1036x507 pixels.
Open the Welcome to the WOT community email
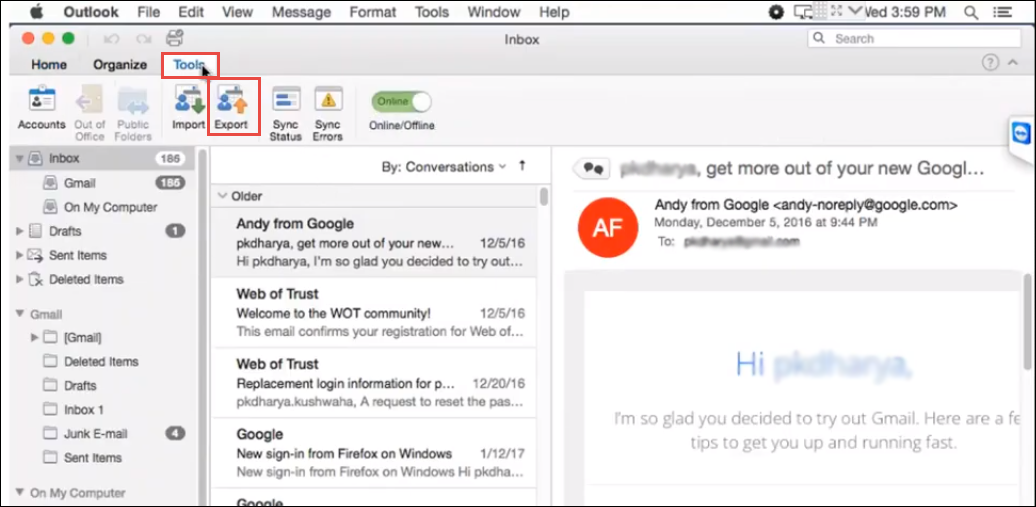pos(374,312)
